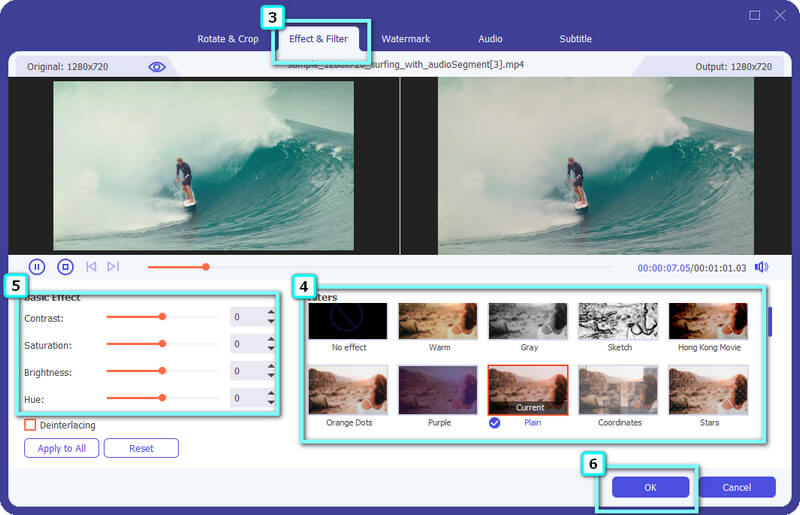800x515 pixels.
Task: Decrease the Brightness value with down arrow
Action: (271, 376)
